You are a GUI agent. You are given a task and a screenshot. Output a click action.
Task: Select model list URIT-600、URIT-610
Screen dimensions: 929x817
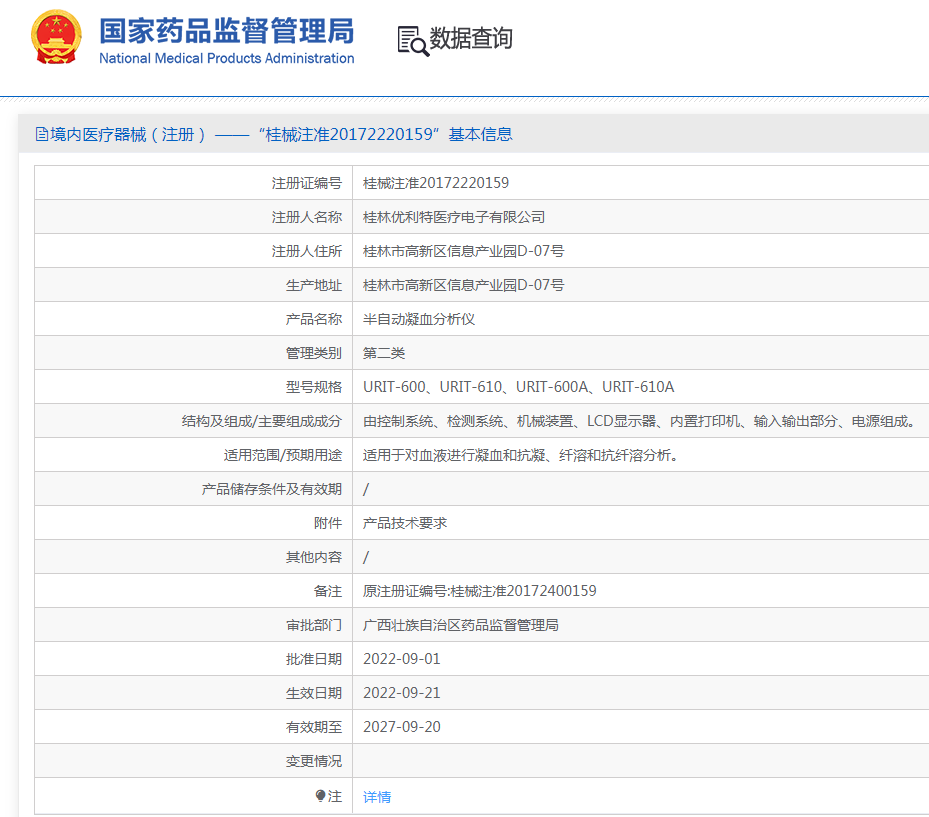[x=518, y=387]
